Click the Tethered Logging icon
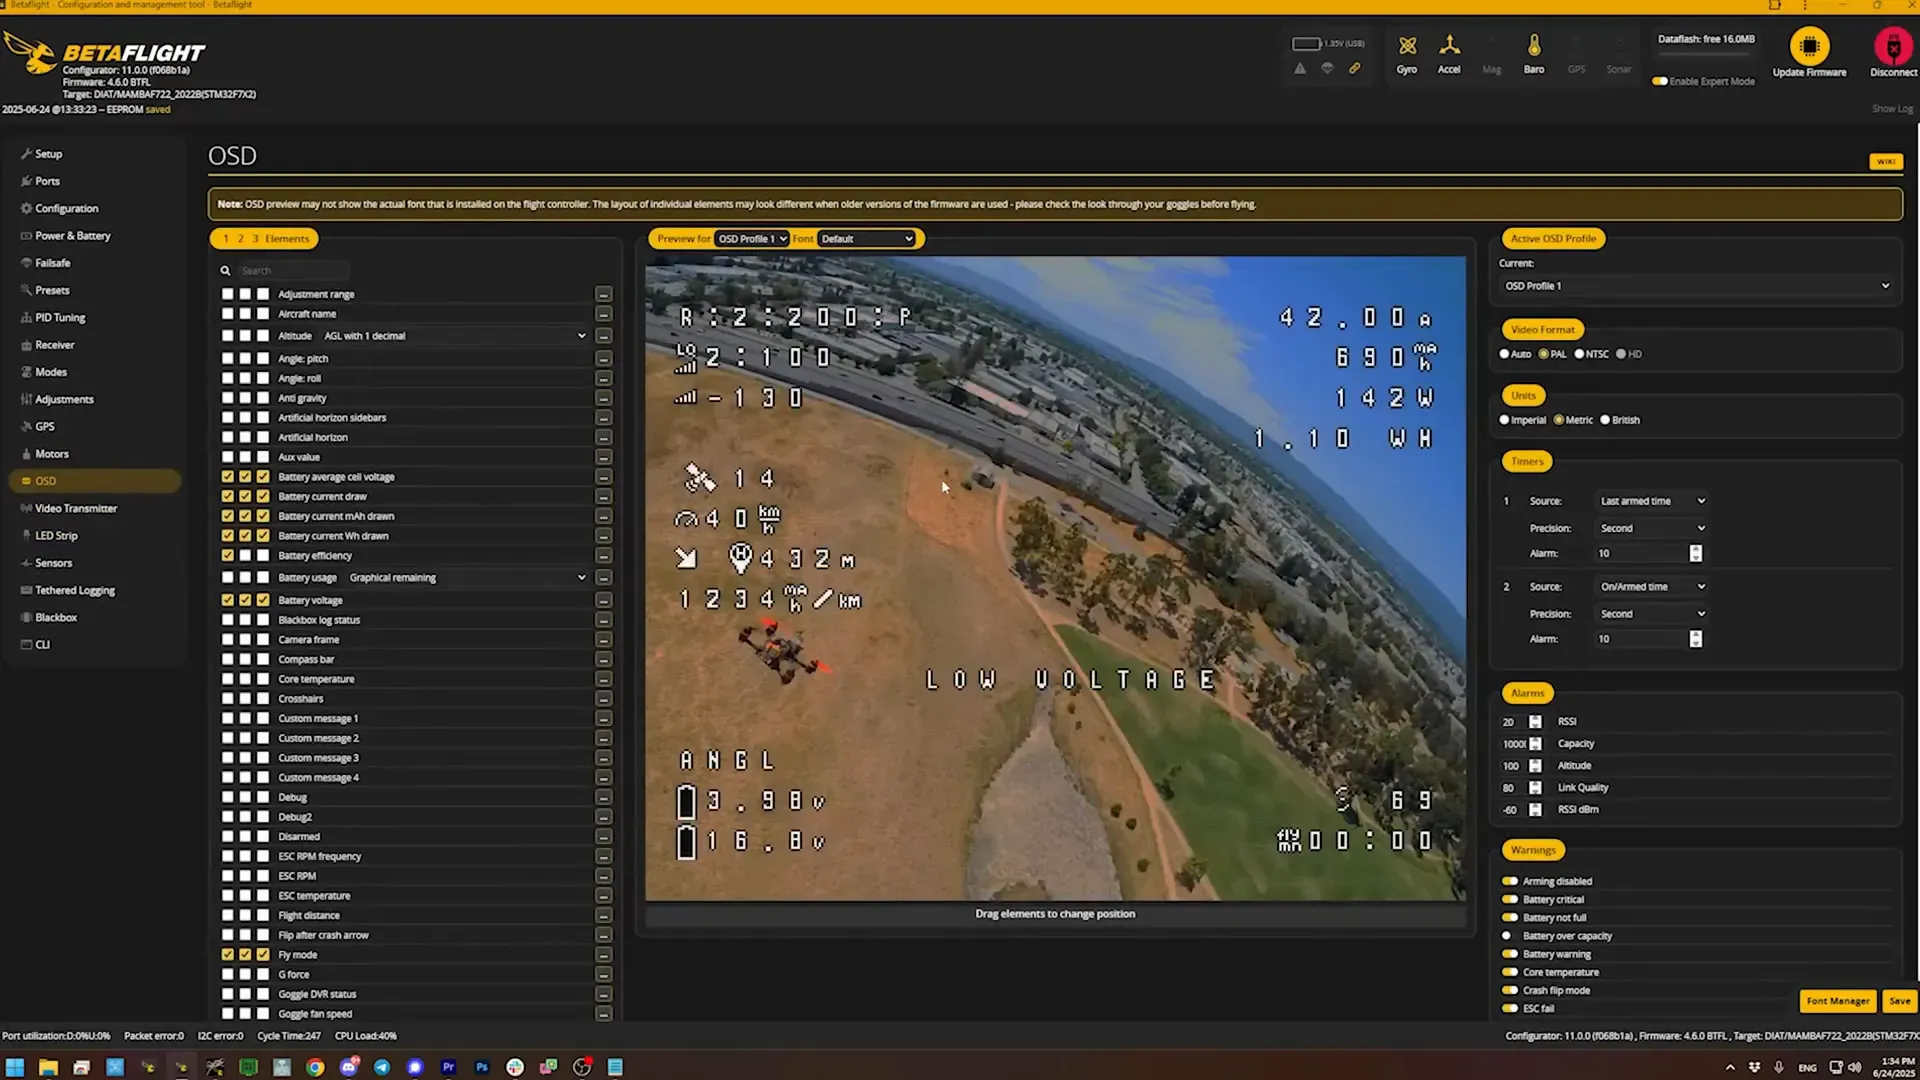The height and width of the screenshot is (1080, 1920). [x=26, y=590]
